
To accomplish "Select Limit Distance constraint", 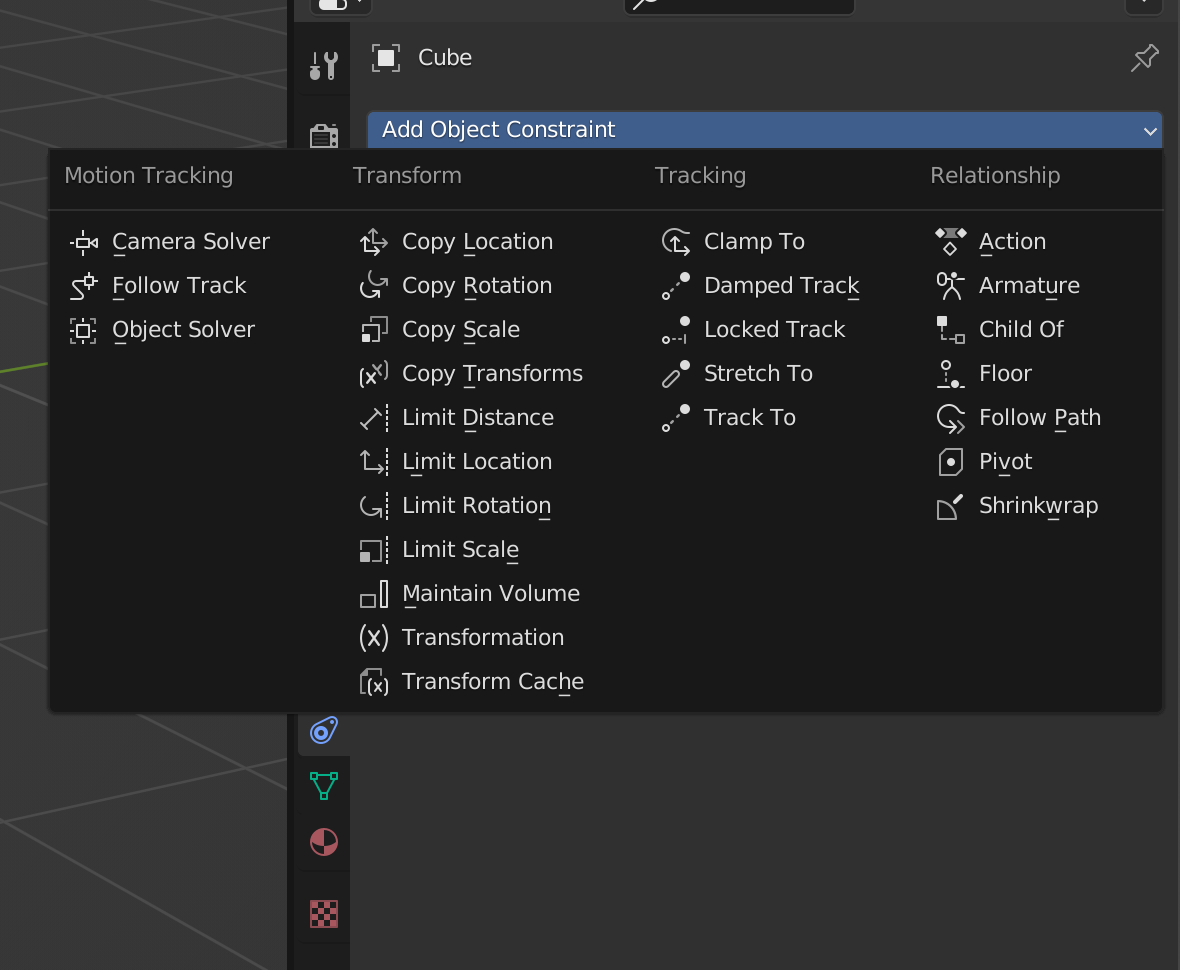I will pyautogui.click(x=477, y=418).
